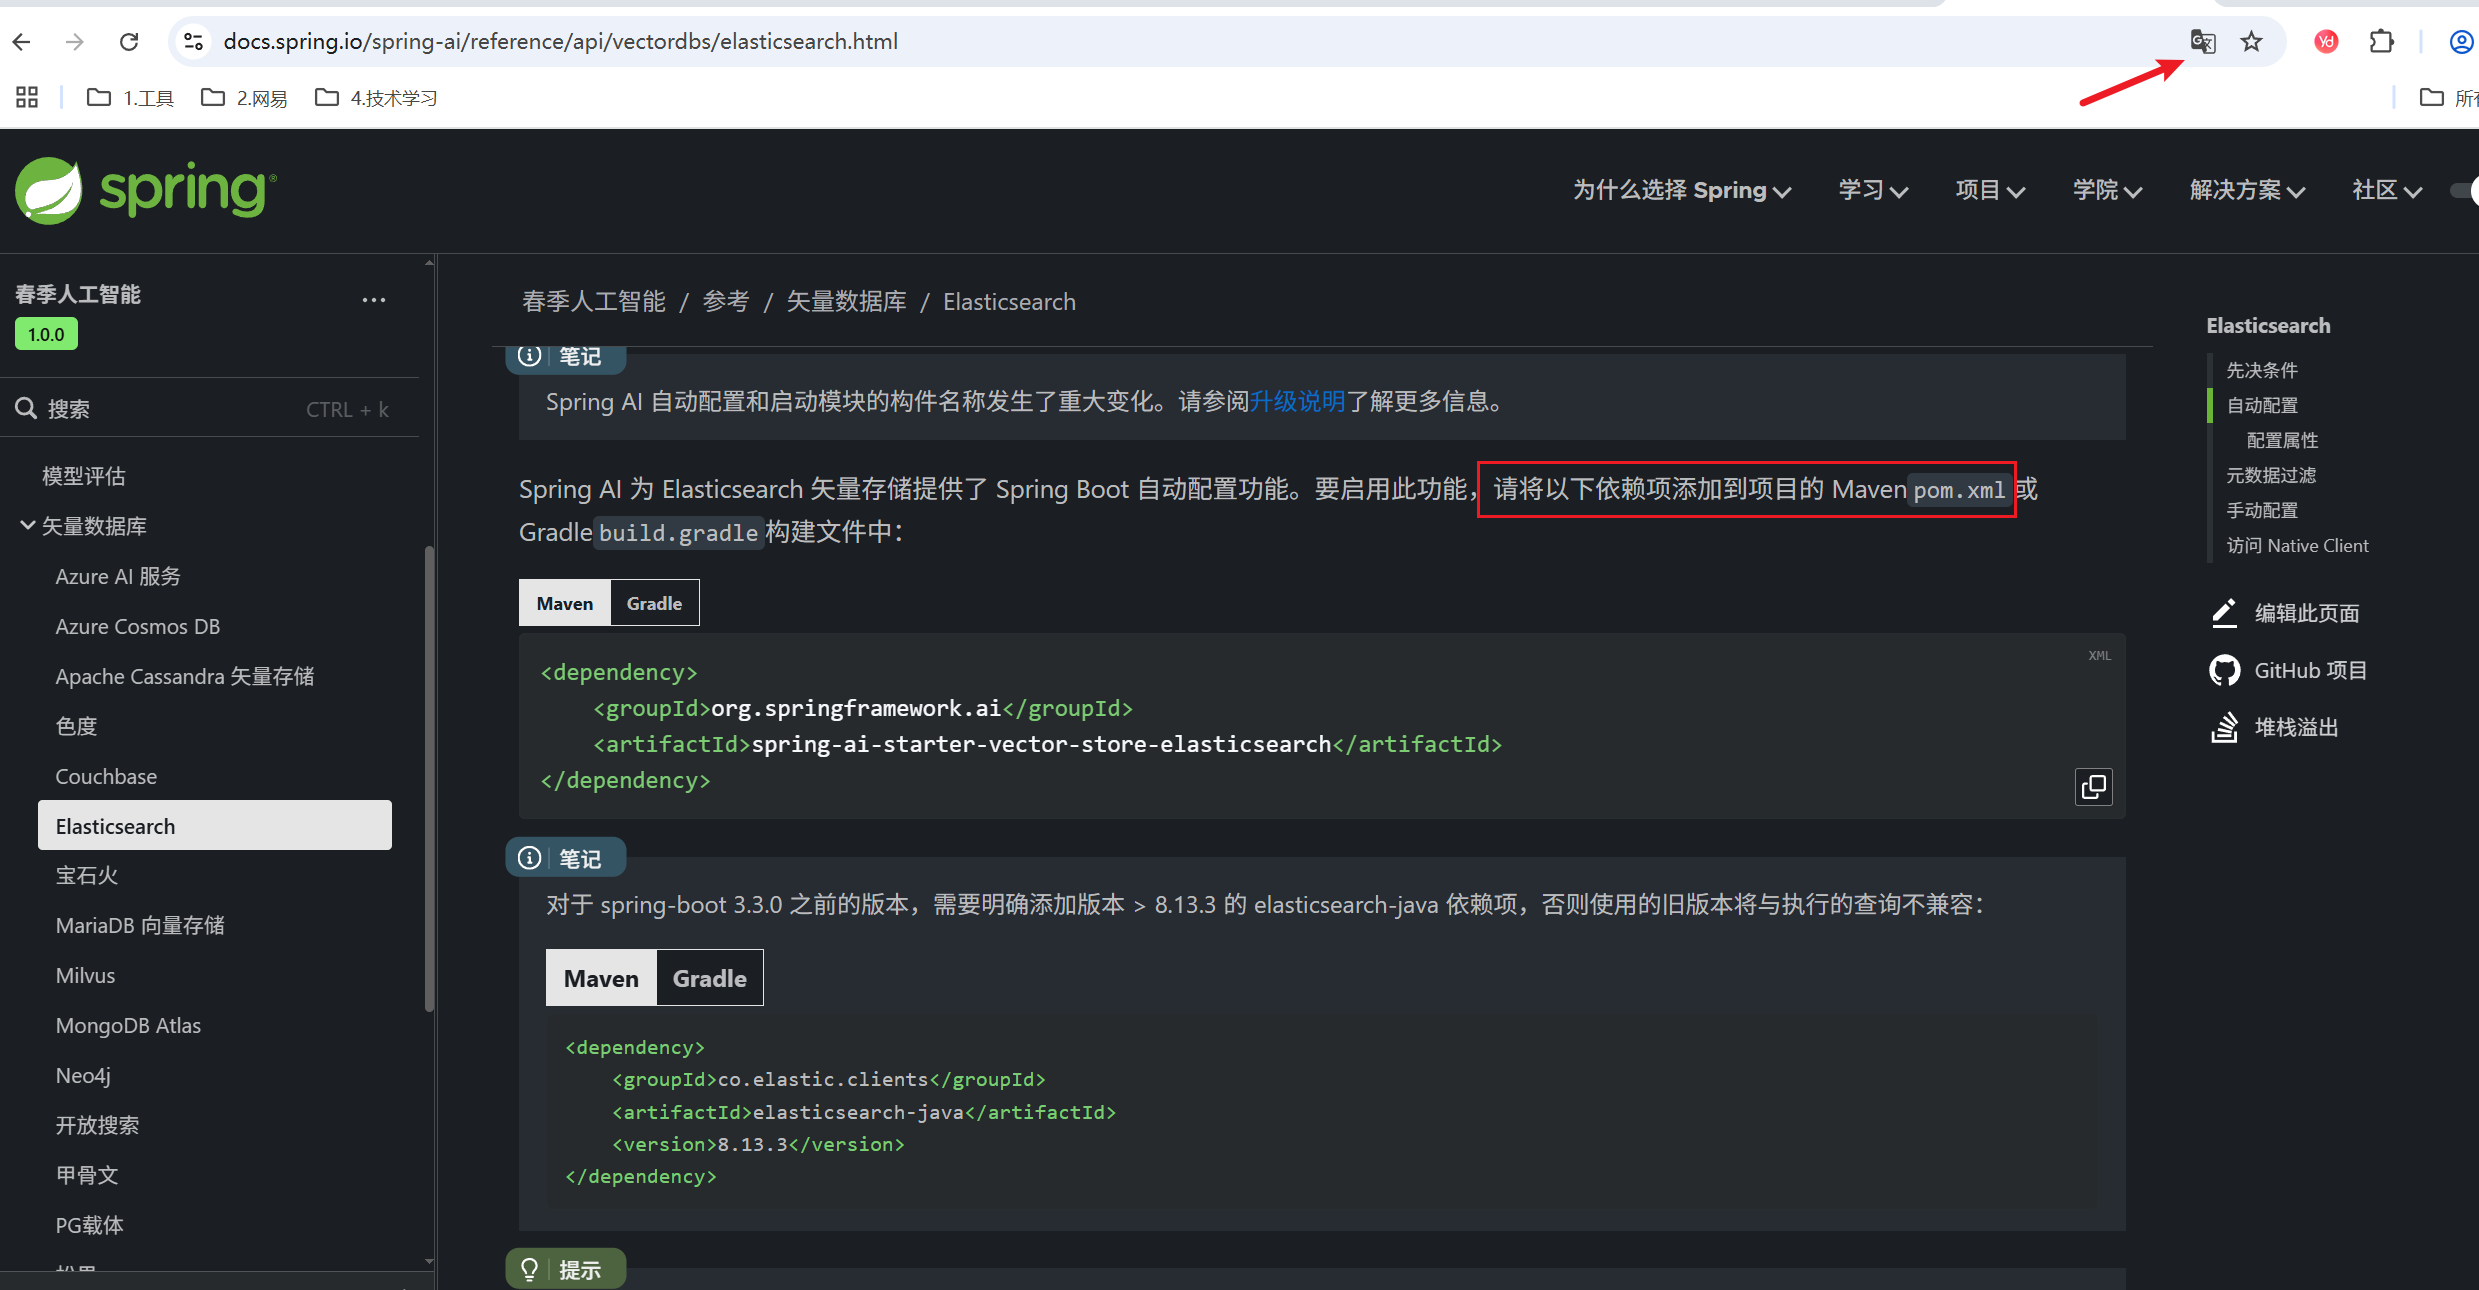The width and height of the screenshot is (2479, 1290).
Task: Open the browser extensions puzzle icon
Action: [x=2381, y=41]
